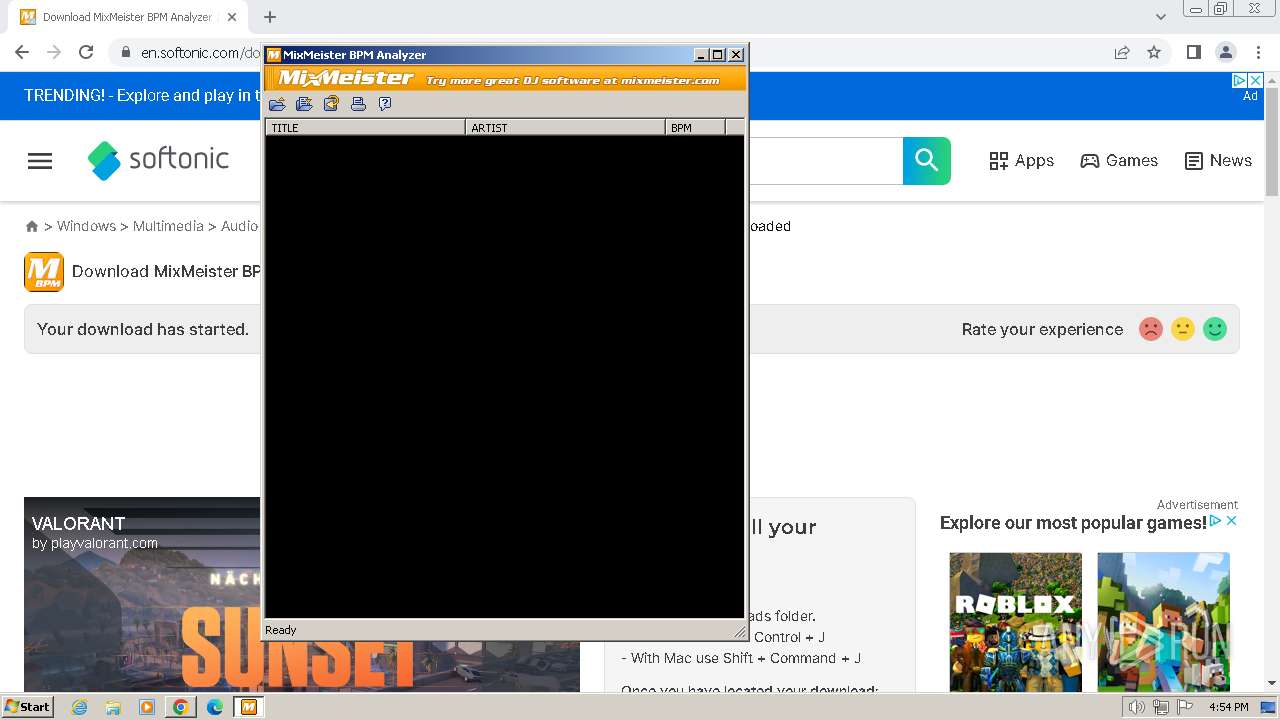Screen dimensions: 1280x720
Task: Click the print icon in MixMeister toolbar
Action: (x=358, y=104)
